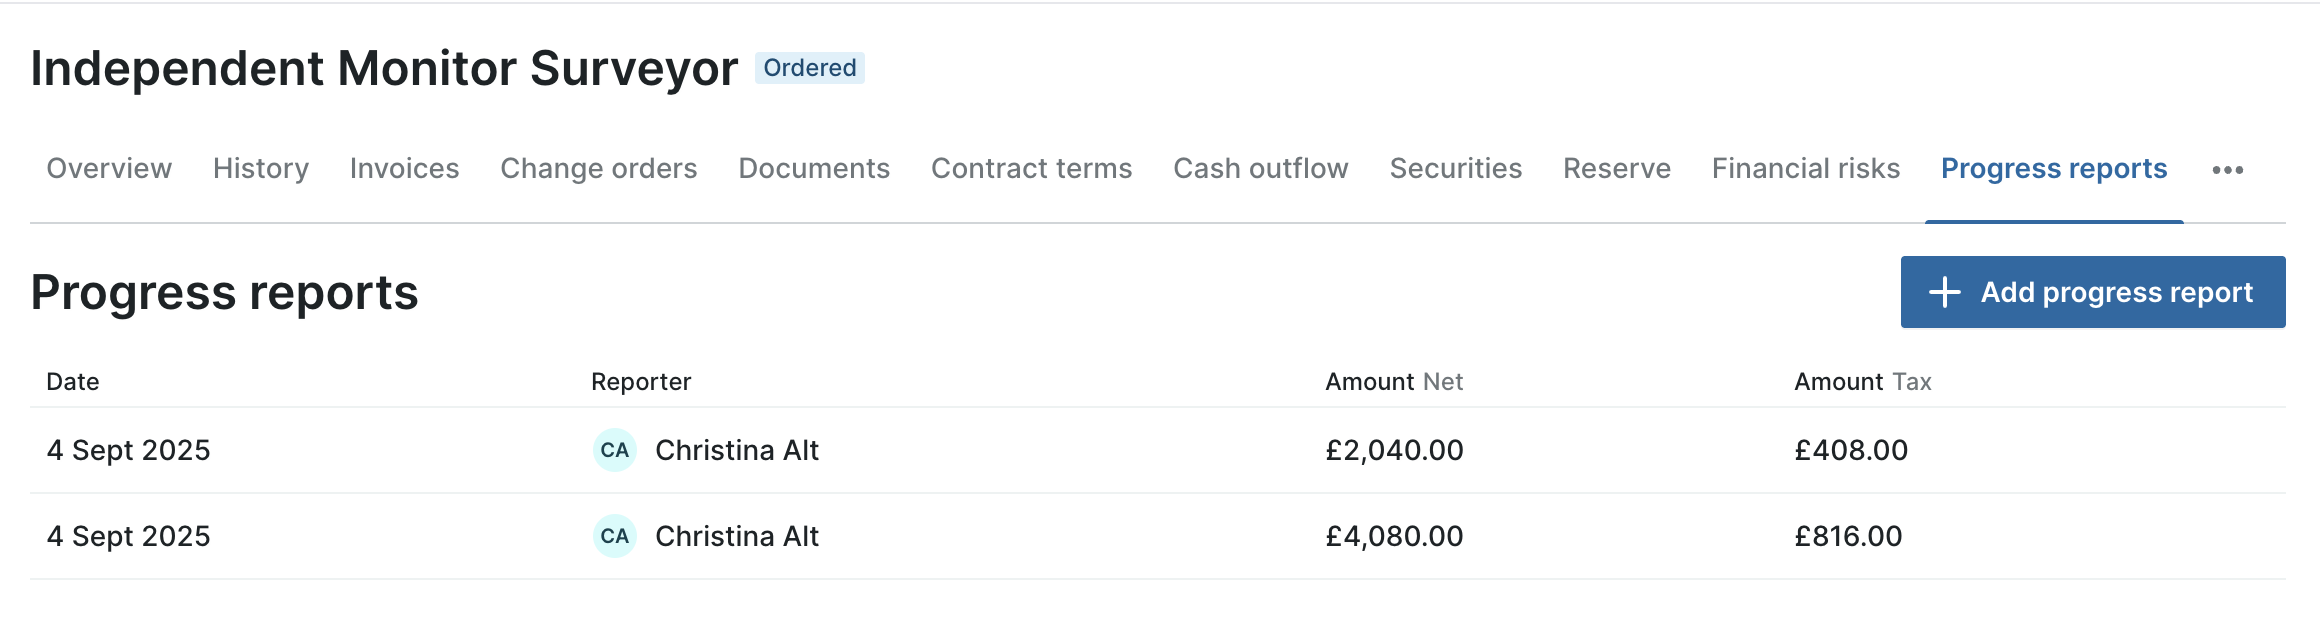This screenshot has width=2320, height=618.
Task: Switch to Cash outflow tab
Action: [x=1261, y=168]
